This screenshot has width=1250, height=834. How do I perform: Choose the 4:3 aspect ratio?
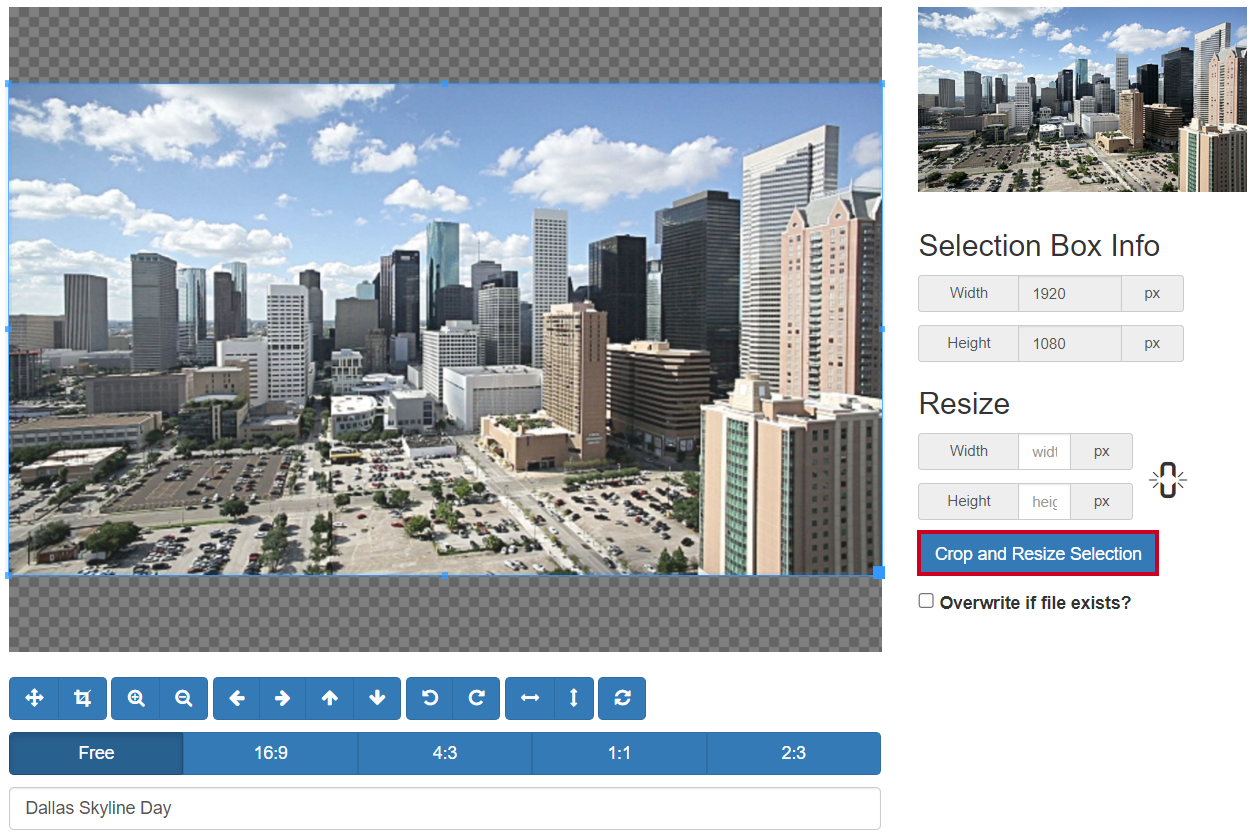445,753
